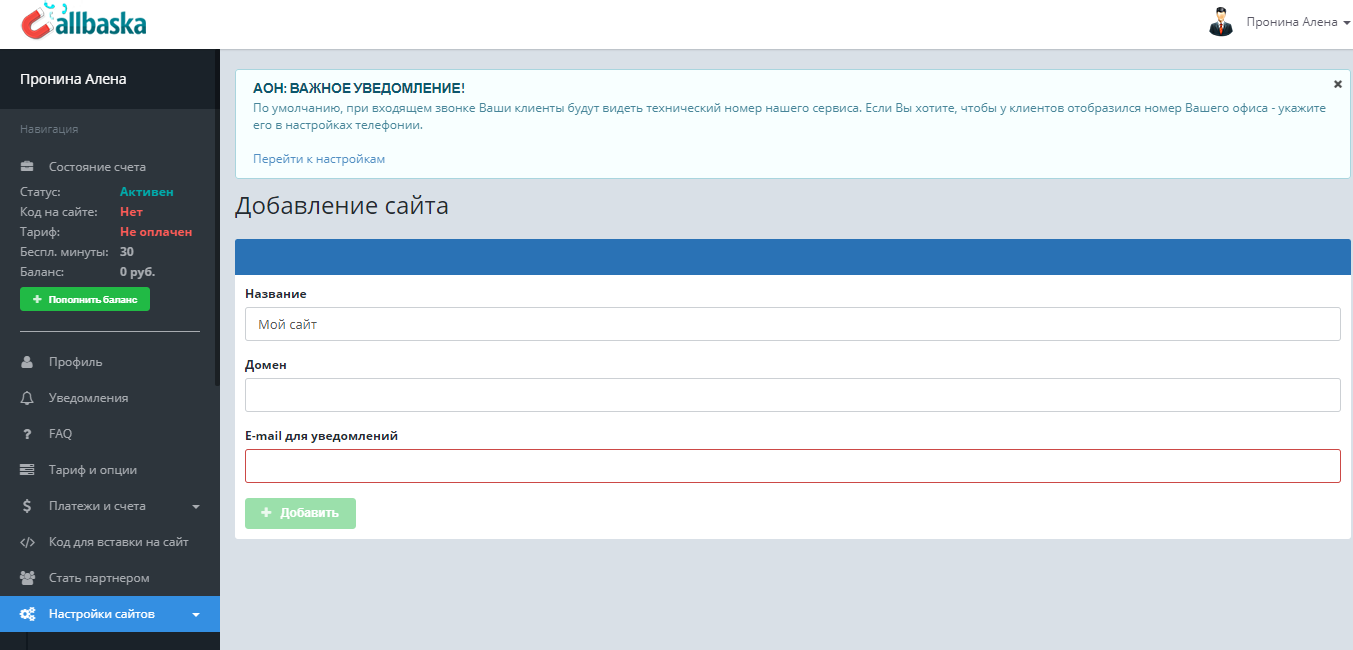Click the briefcase icon beside Состояние счета

[28, 167]
